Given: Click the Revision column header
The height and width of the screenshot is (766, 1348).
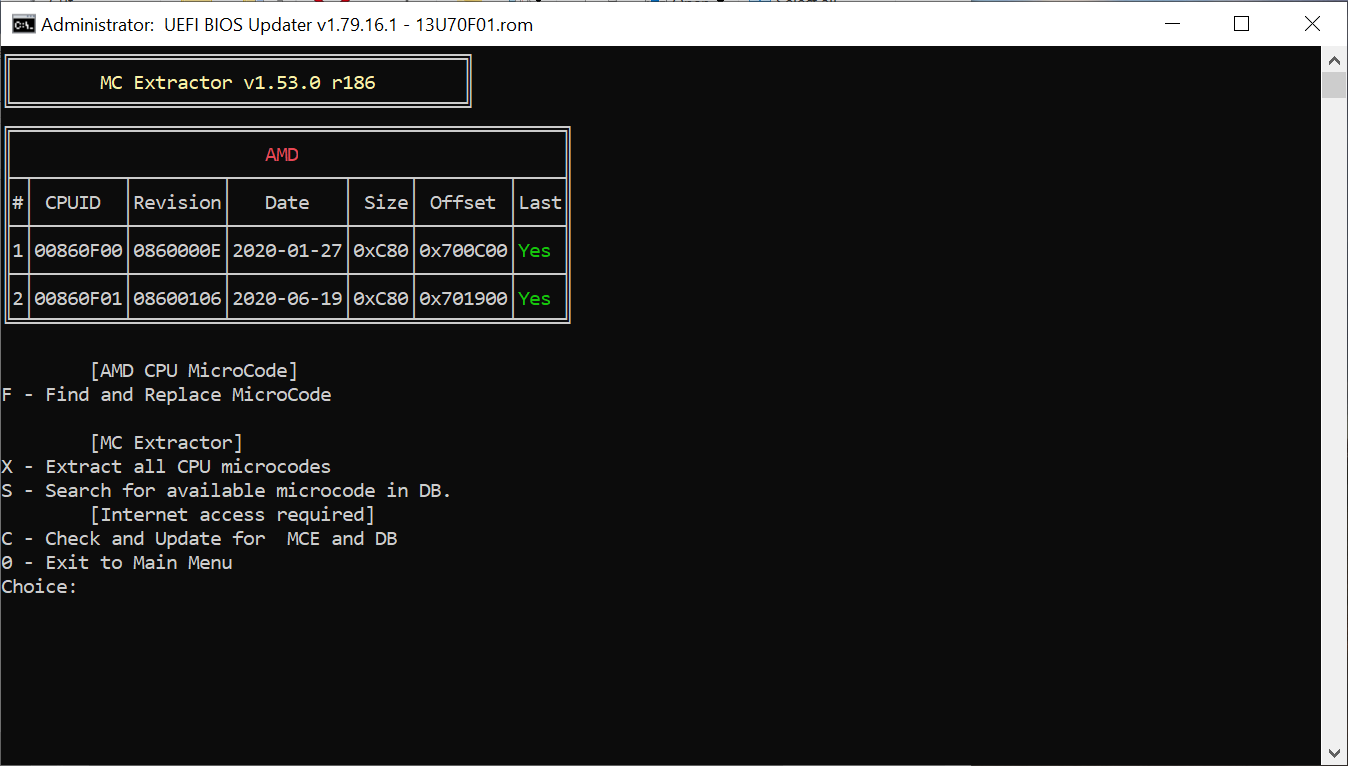Looking at the screenshot, I should (177, 203).
